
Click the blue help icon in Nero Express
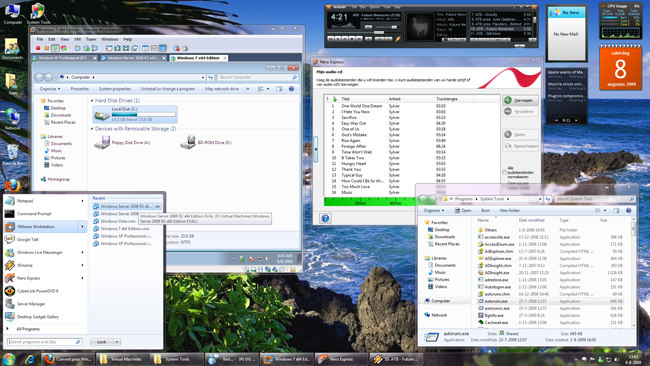click(325, 218)
